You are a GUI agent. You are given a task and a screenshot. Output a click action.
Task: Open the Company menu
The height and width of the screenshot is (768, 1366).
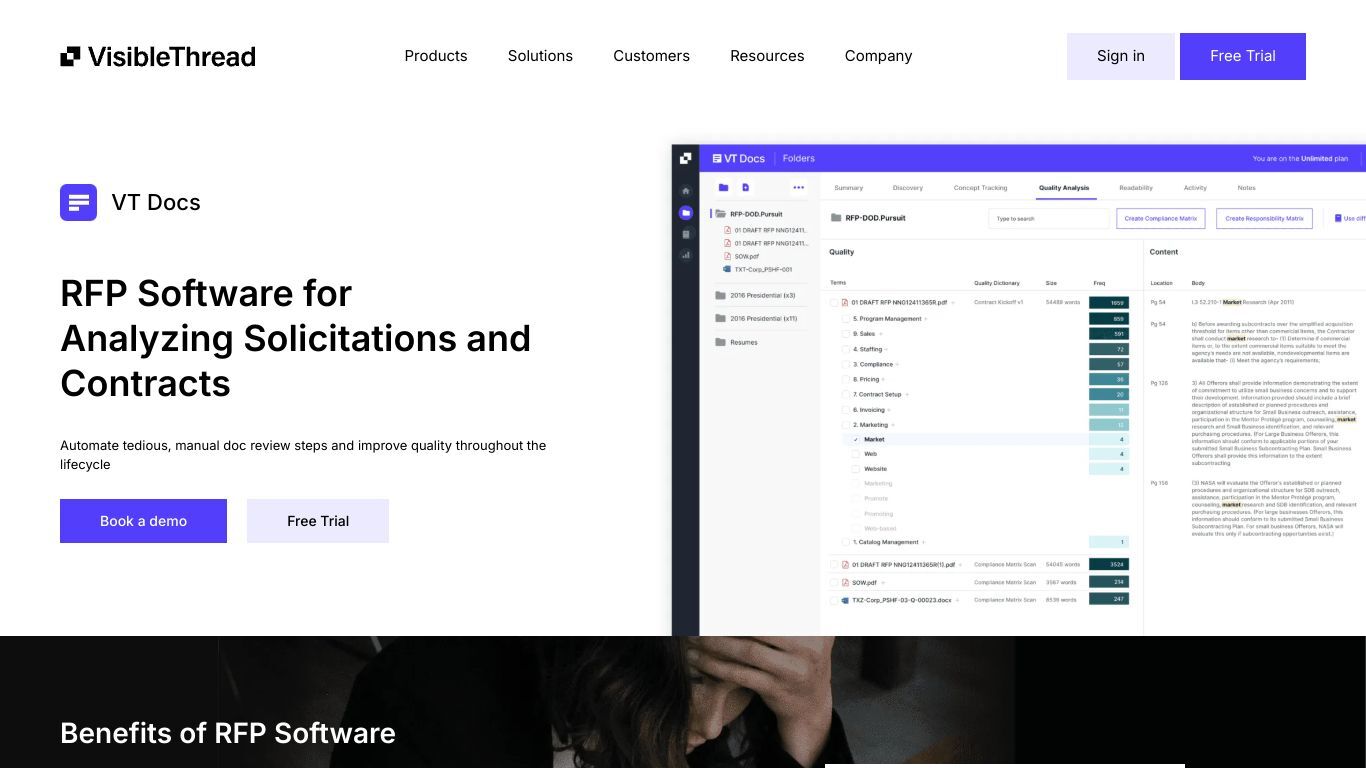pyautogui.click(x=878, y=56)
